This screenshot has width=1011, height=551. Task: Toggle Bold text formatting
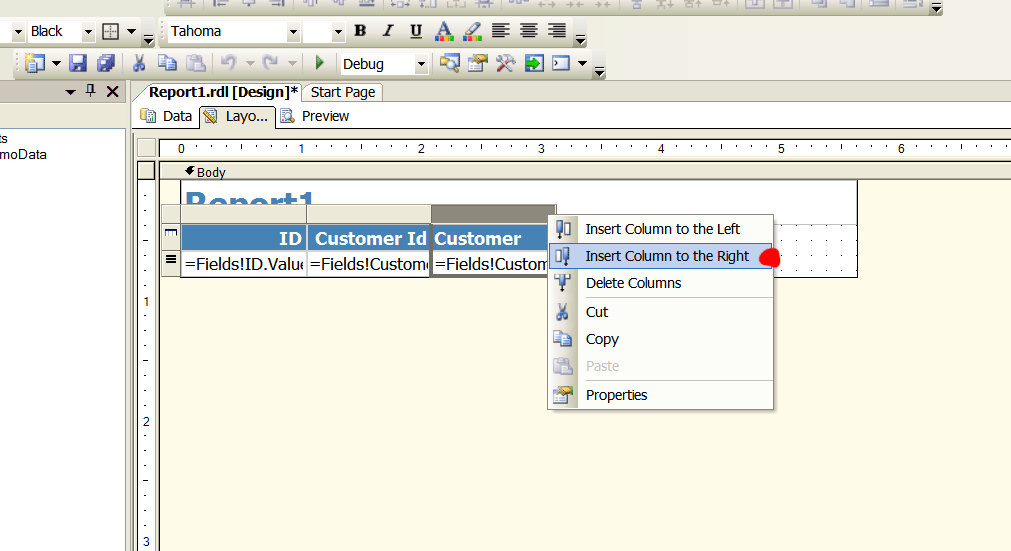coord(360,31)
